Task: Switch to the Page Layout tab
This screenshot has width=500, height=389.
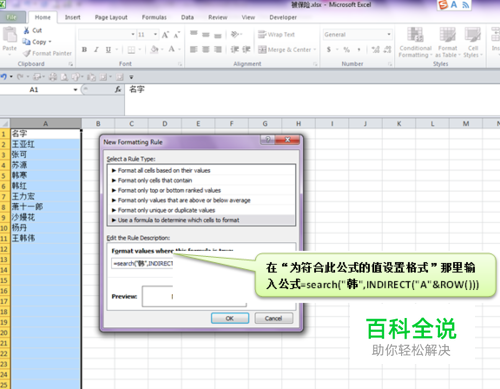Action: pos(111,17)
